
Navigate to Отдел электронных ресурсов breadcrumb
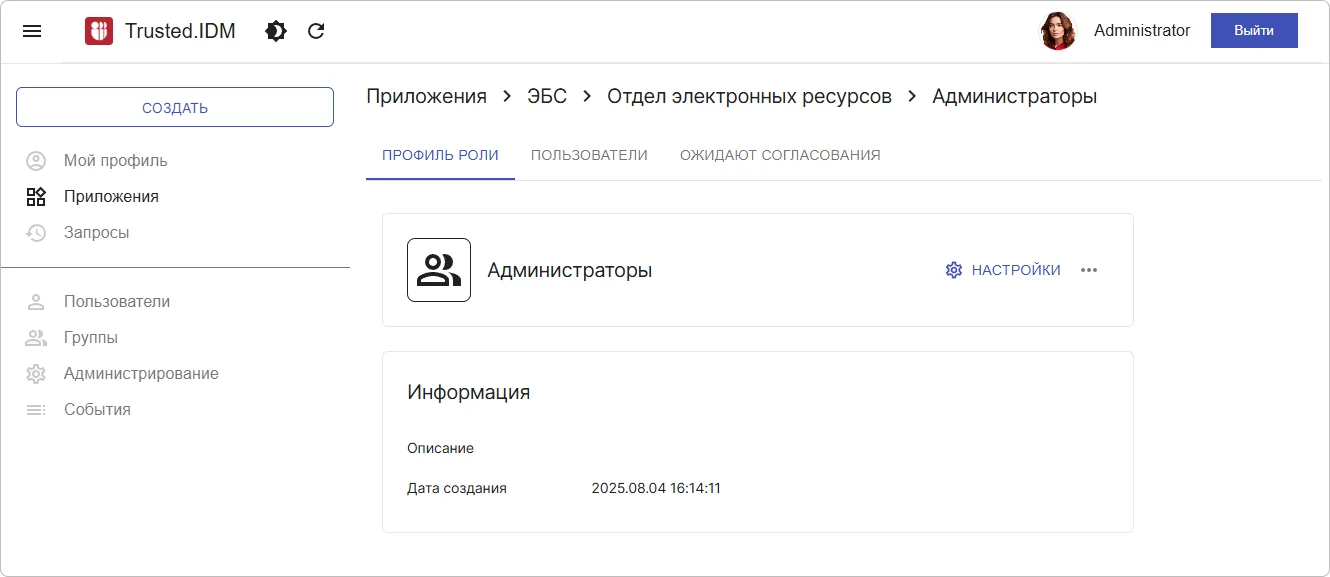tap(749, 97)
